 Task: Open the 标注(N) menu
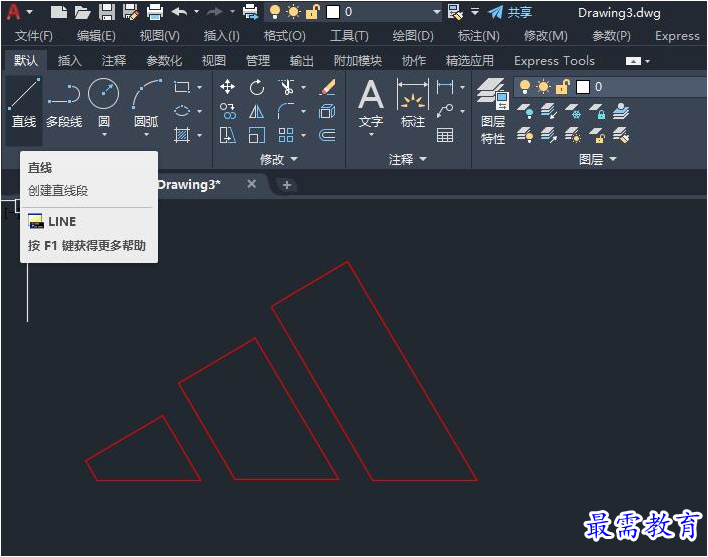479,36
